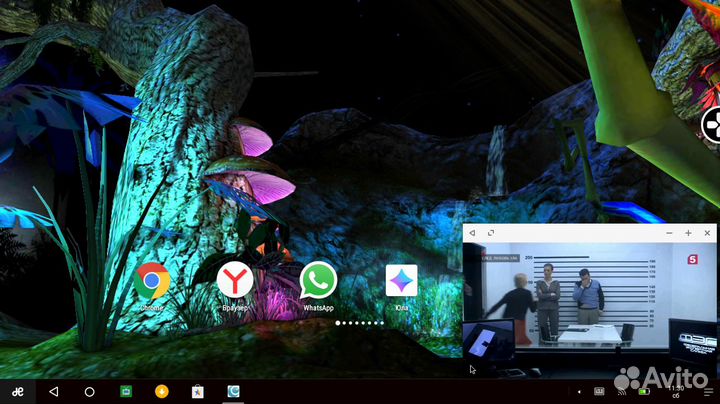Open the notification center lines icon
Screen dimensions: 720x404
(708, 392)
